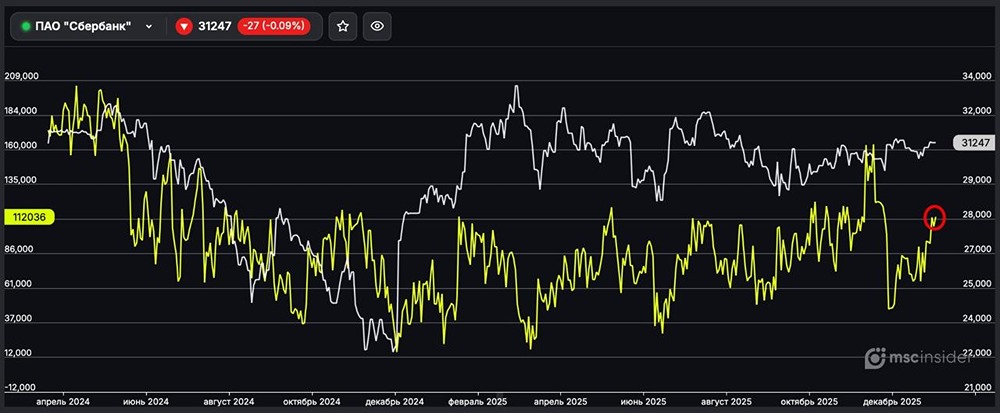Image resolution: width=1000 pixels, height=413 pixels.
Task: Click the yellow 112036 value label
Action: point(29,217)
